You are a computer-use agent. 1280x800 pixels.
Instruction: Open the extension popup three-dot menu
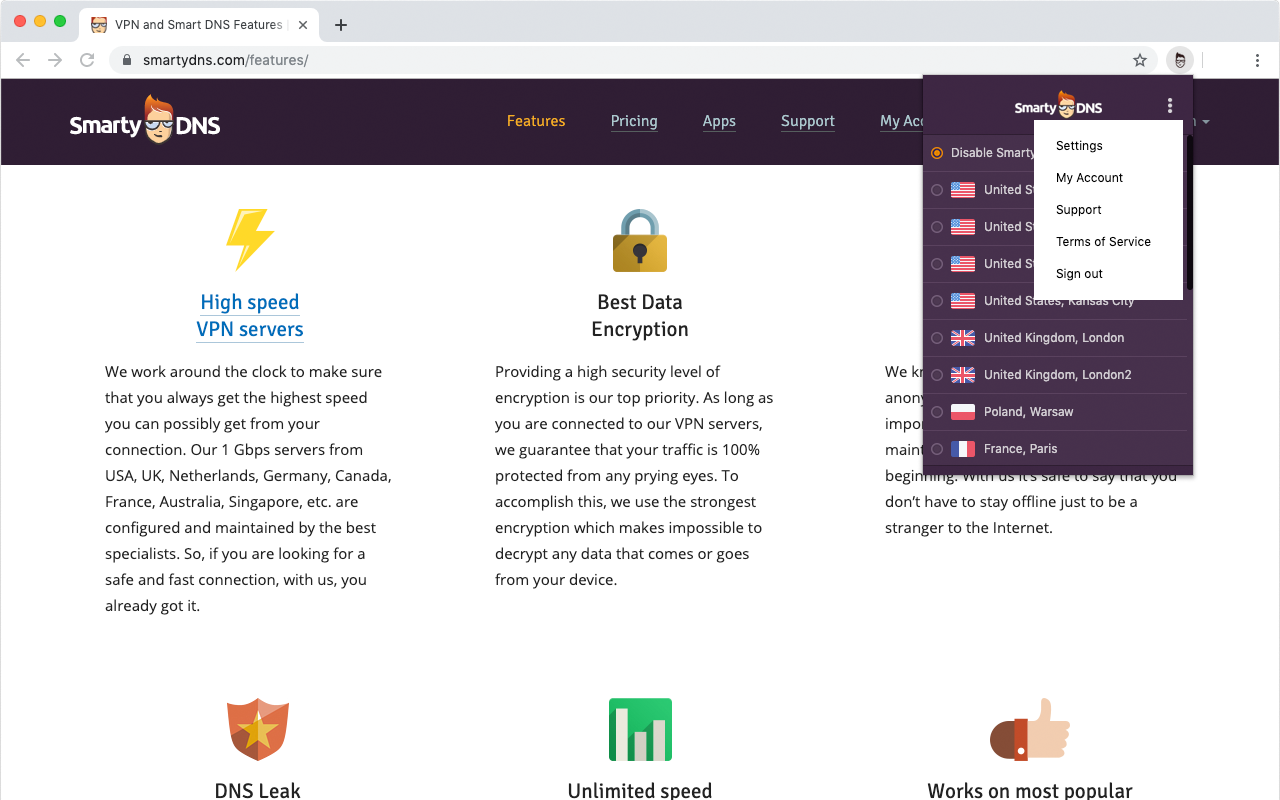click(1170, 104)
